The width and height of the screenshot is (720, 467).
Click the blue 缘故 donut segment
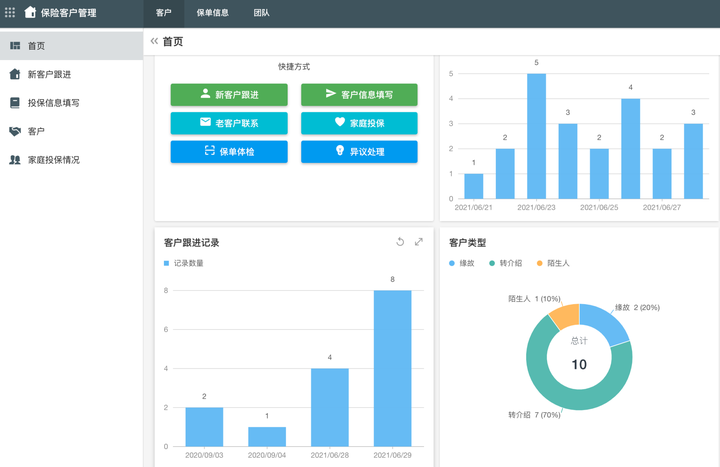[604, 322]
